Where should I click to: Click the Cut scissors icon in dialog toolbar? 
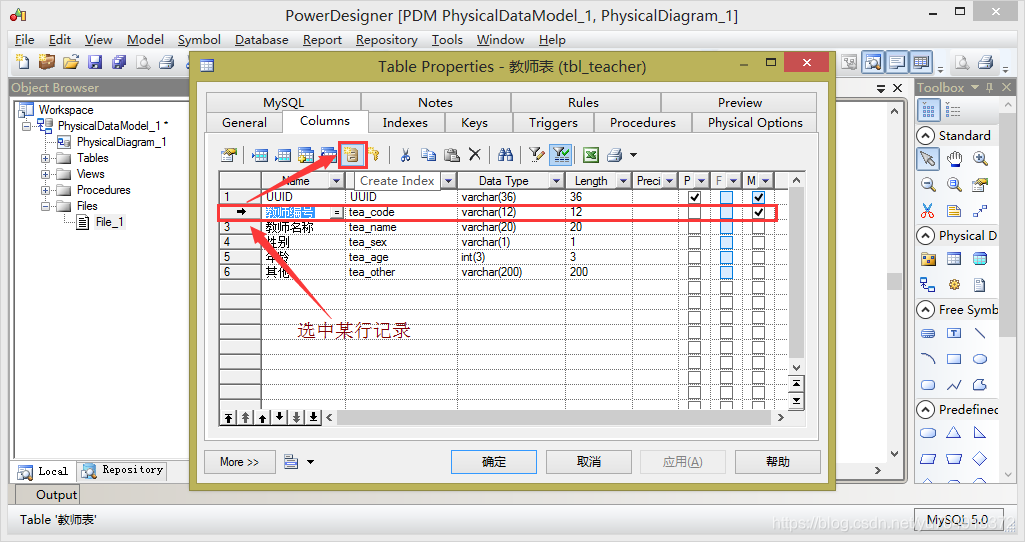point(405,155)
